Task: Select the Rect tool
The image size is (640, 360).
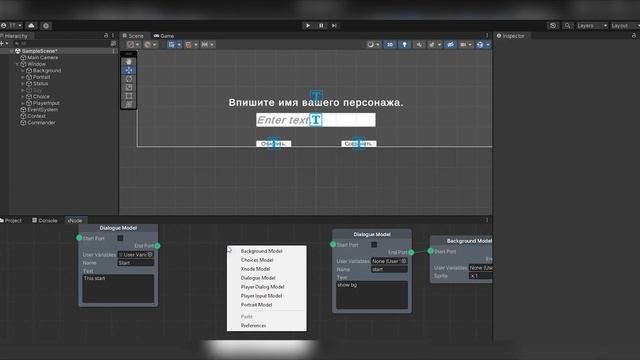Action: 129,96
